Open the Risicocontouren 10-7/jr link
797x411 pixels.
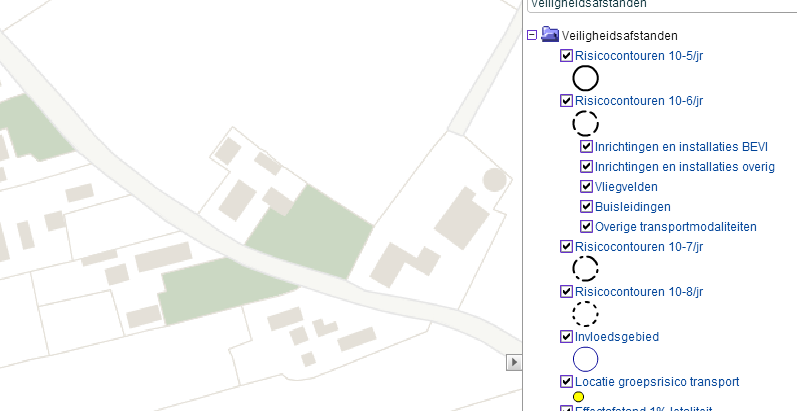pos(639,247)
